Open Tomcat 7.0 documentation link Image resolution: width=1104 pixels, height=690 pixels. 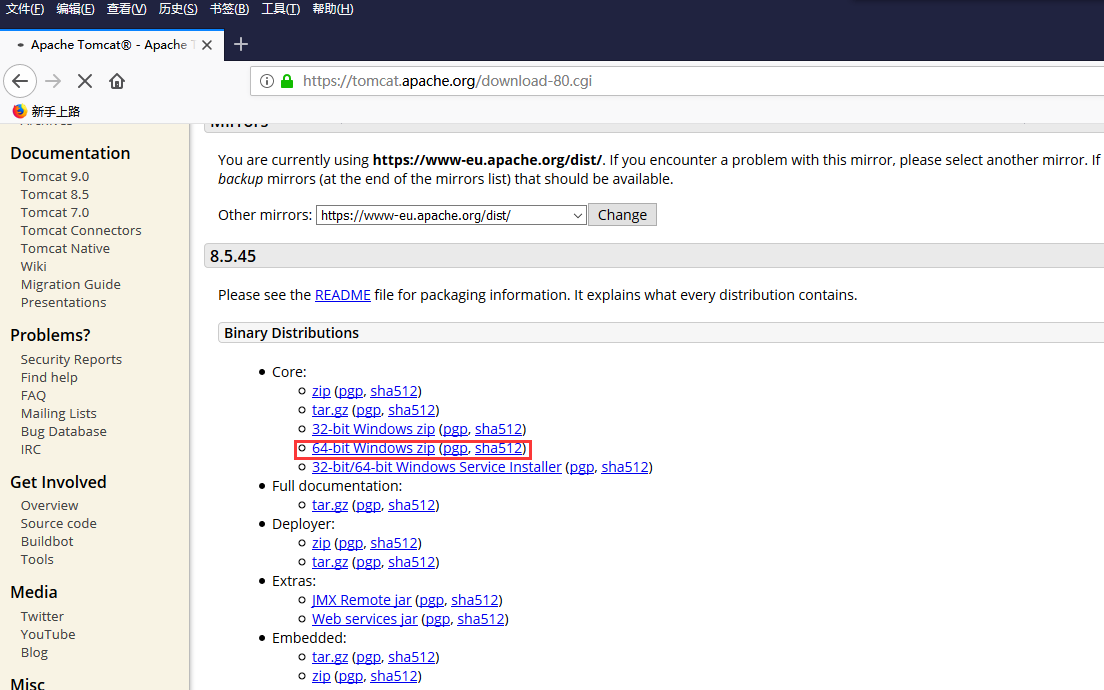[x=55, y=212]
